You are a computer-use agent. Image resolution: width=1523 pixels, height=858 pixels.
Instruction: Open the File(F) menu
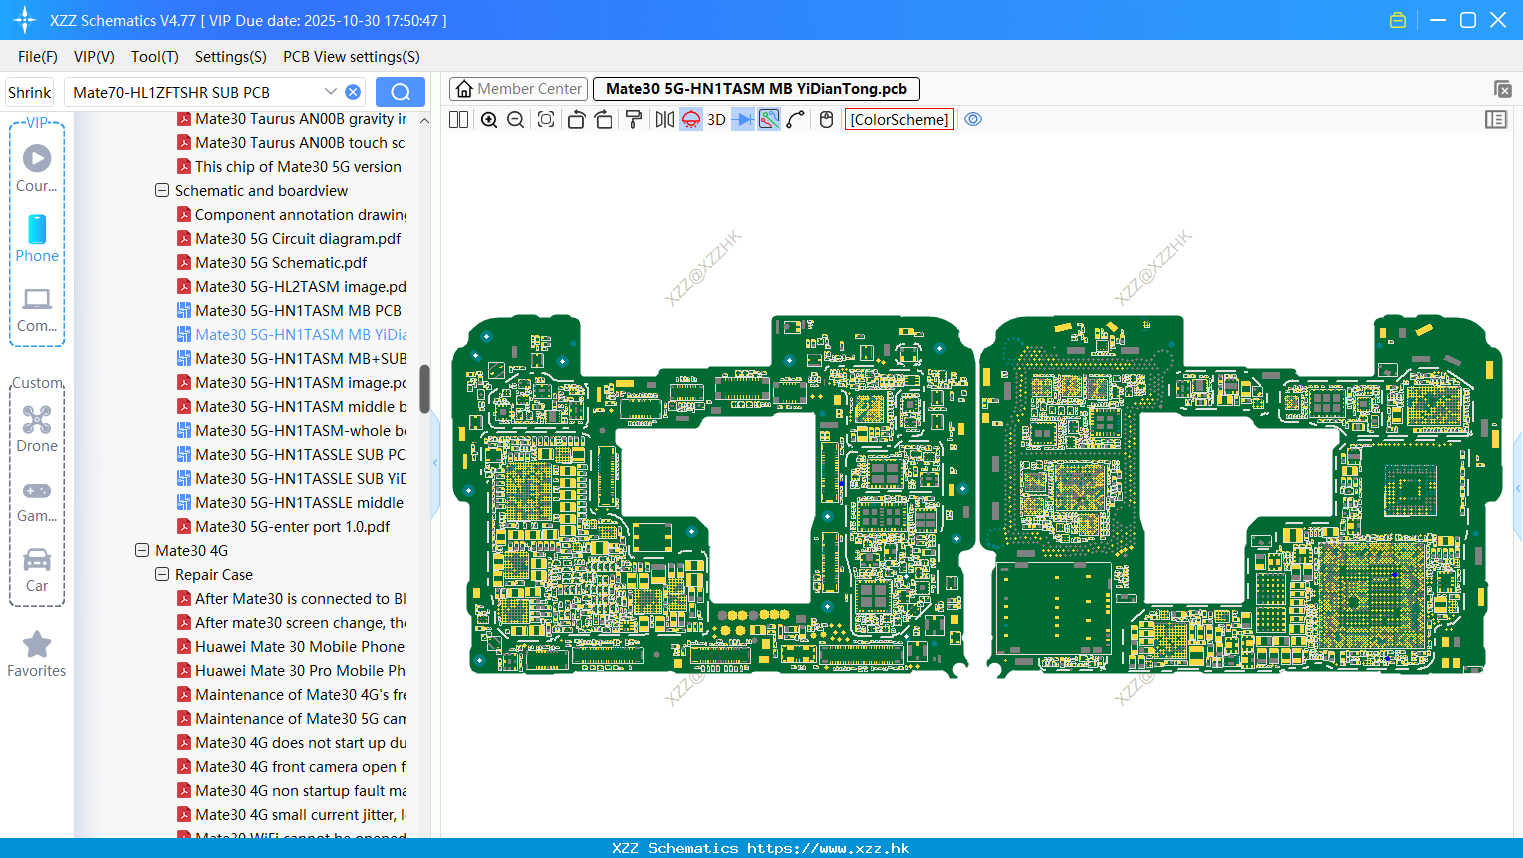coord(38,57)
